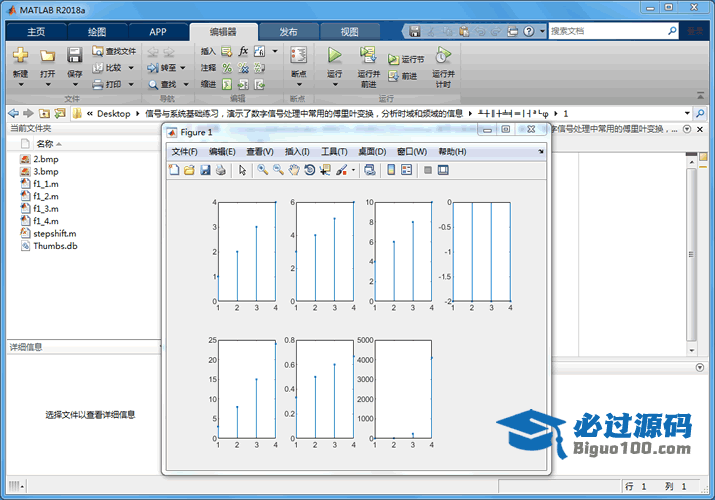The height and width of the screenshot is (500, 715).
Task: Click the Open folder icon in ribbon
Action: coord(47,55)
